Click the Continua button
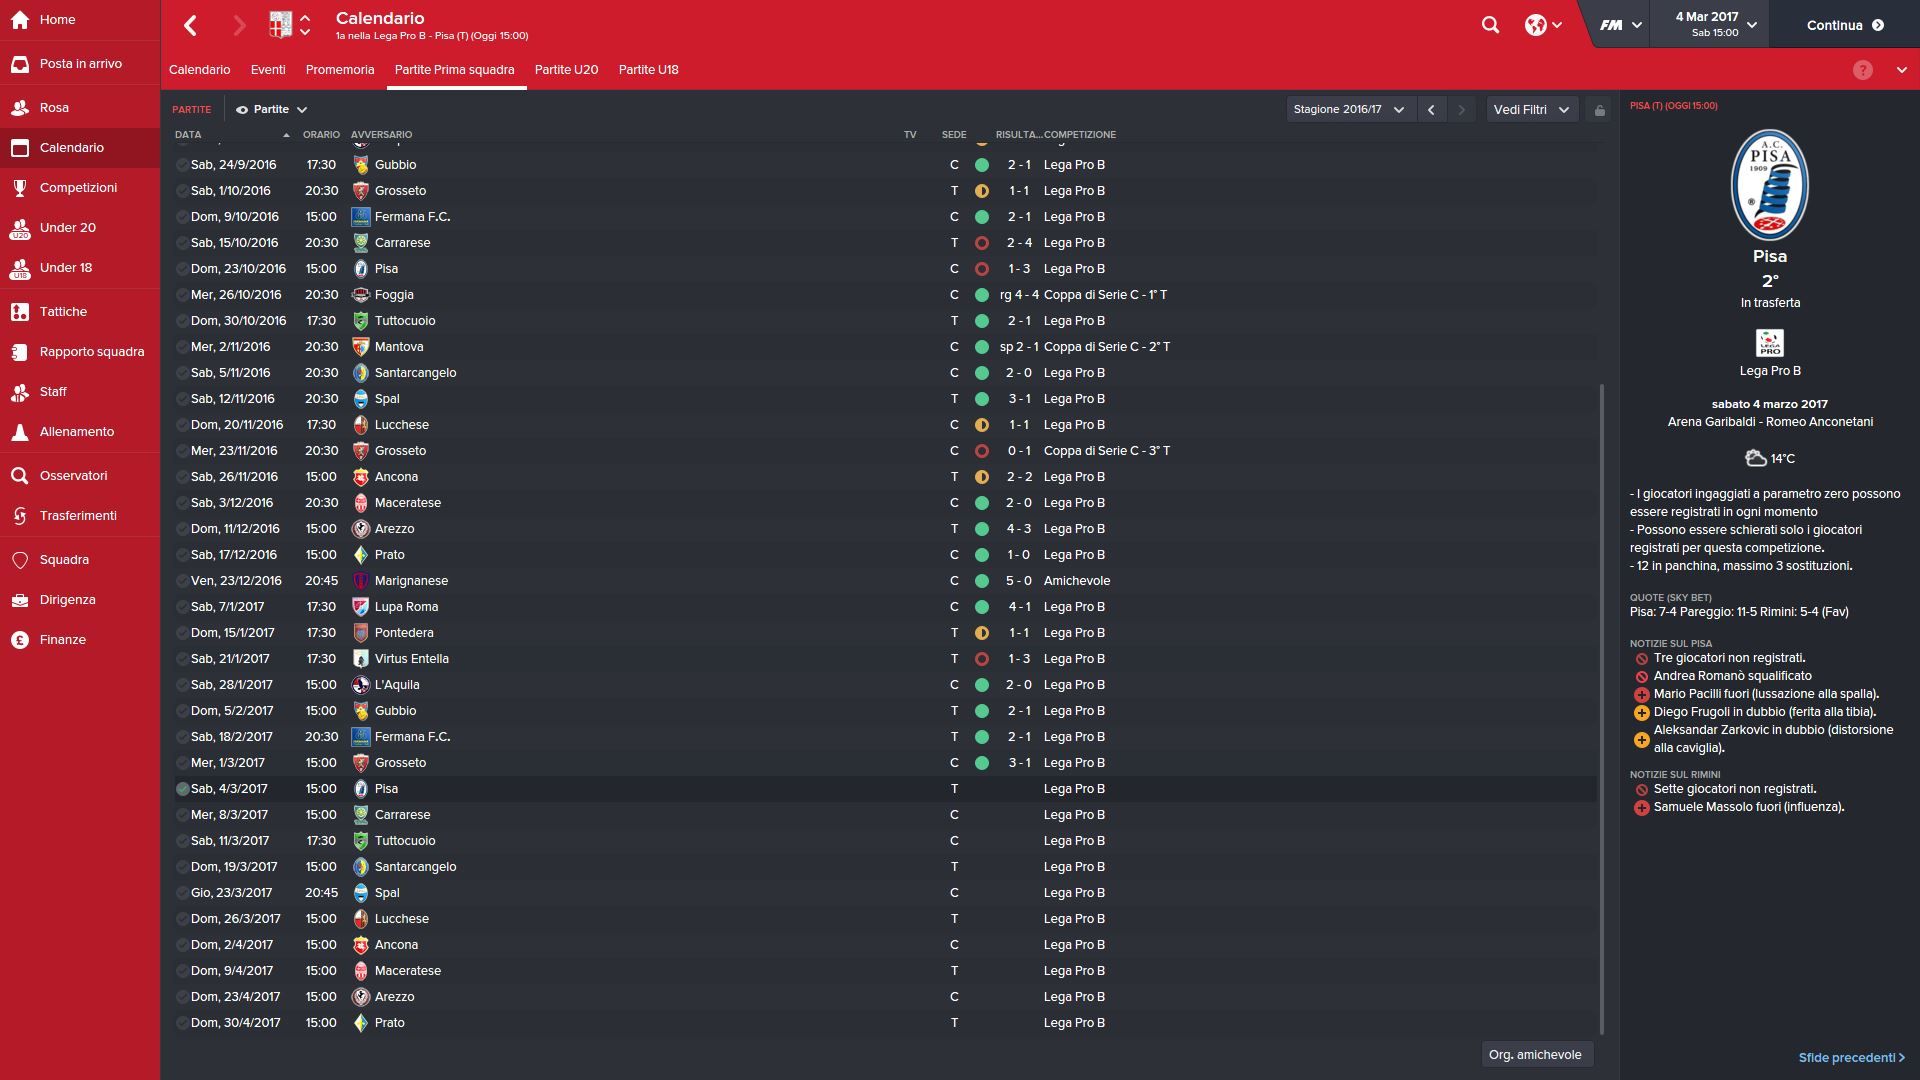The image size is (1920, 1080). tap(1845, 25)
